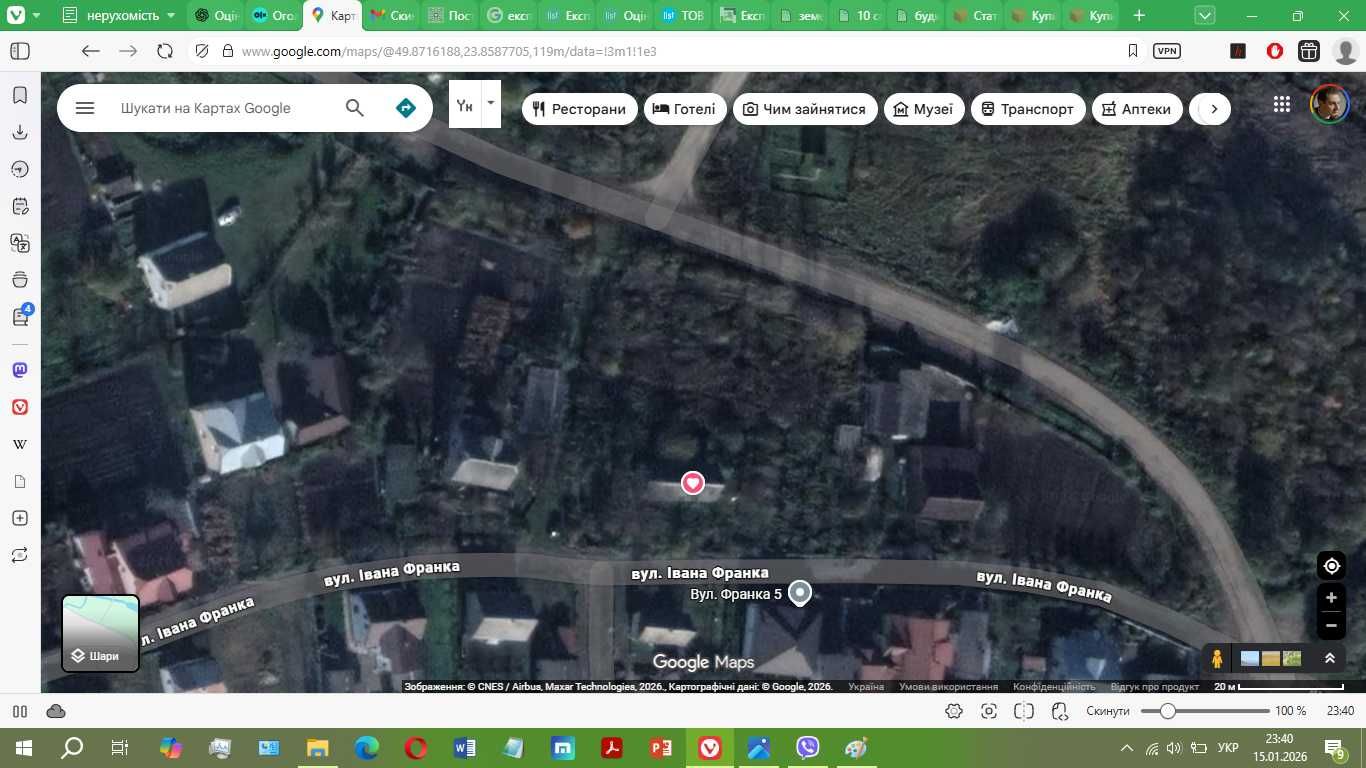Open directions with the blue arrow icon
1366x768 pixels.
click(x=405, y=108)
